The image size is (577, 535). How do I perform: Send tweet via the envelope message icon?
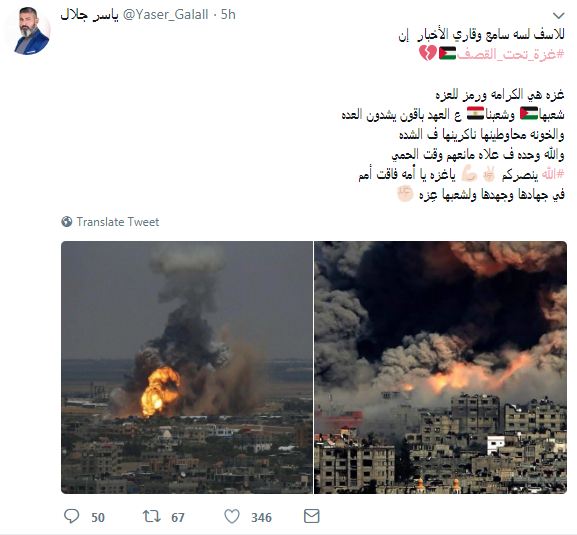tap(312, 516)
